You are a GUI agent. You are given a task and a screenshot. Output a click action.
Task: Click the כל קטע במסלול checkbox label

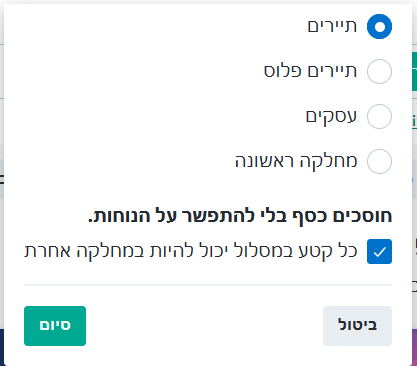191,251
